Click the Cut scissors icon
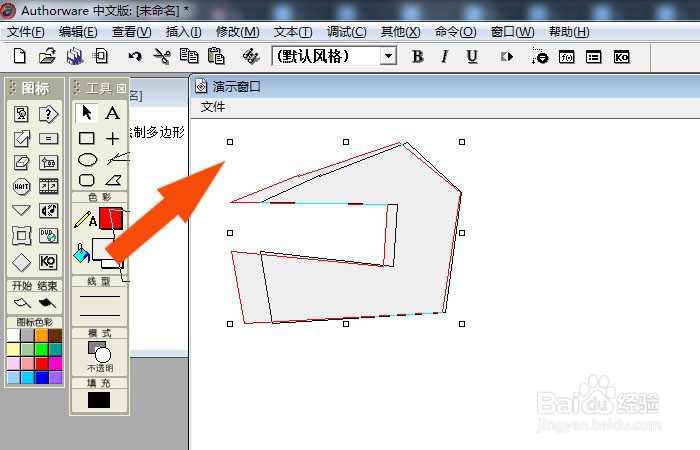700x450 pixels. coord(162,56)
